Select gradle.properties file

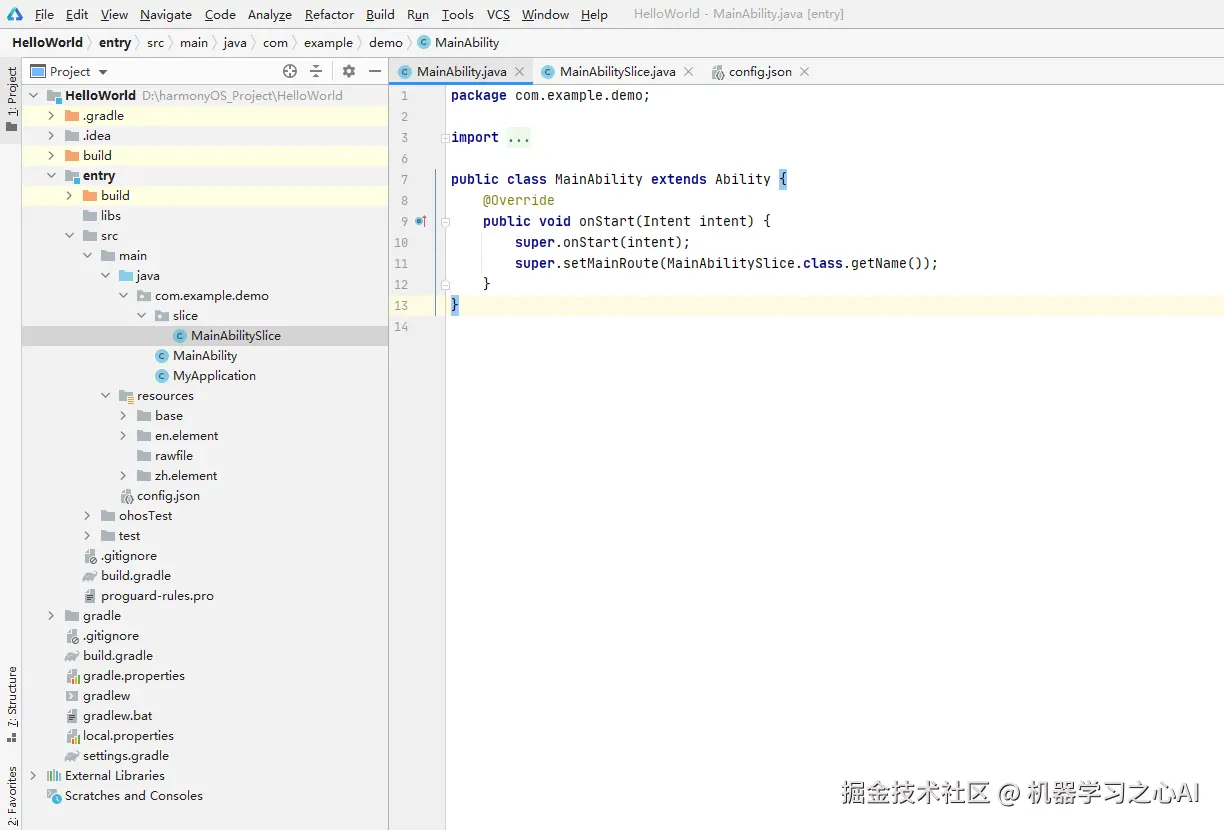pos(133,676)
